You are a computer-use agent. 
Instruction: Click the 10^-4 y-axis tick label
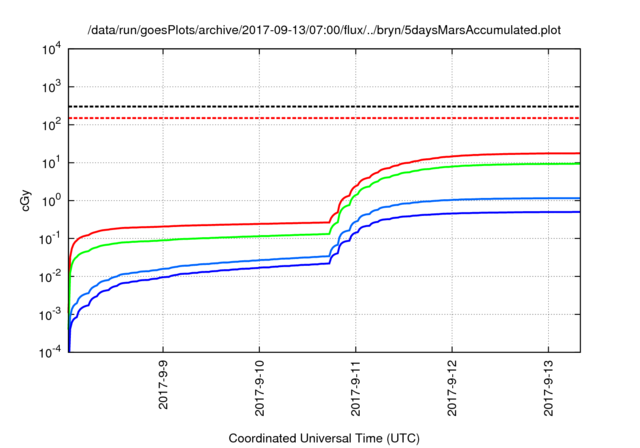click(51, 352)
